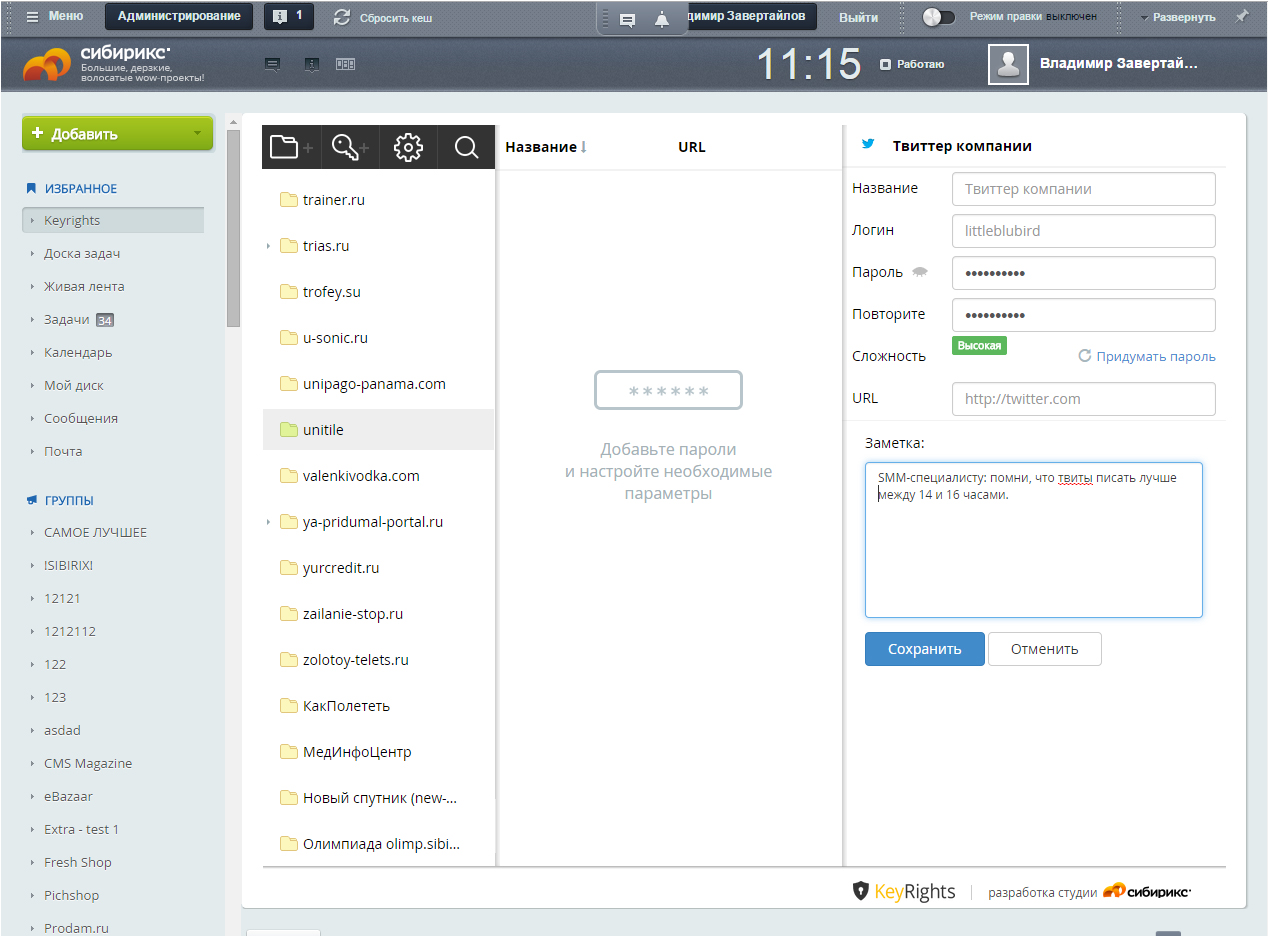Toggle the edit mode switch
The image size is (1269, 937).
[x=938, y=17]
